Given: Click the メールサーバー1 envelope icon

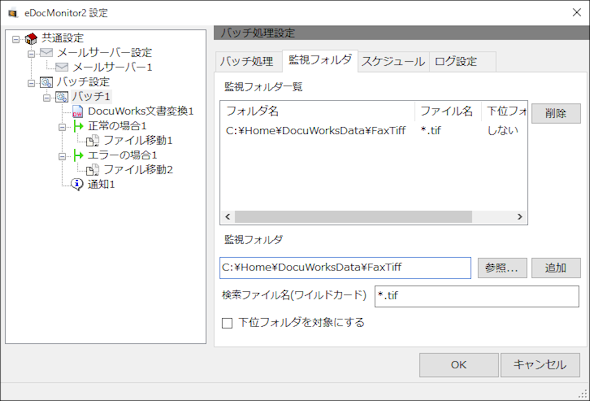Looking at the screenshot, I should [x=62, y=67].
